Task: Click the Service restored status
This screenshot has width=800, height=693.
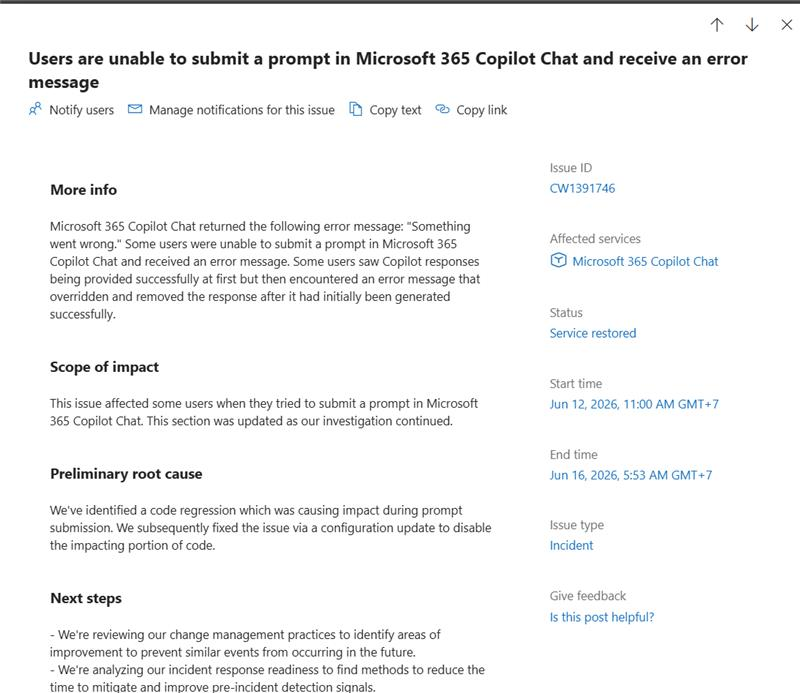Action: [x=593, y=333]
